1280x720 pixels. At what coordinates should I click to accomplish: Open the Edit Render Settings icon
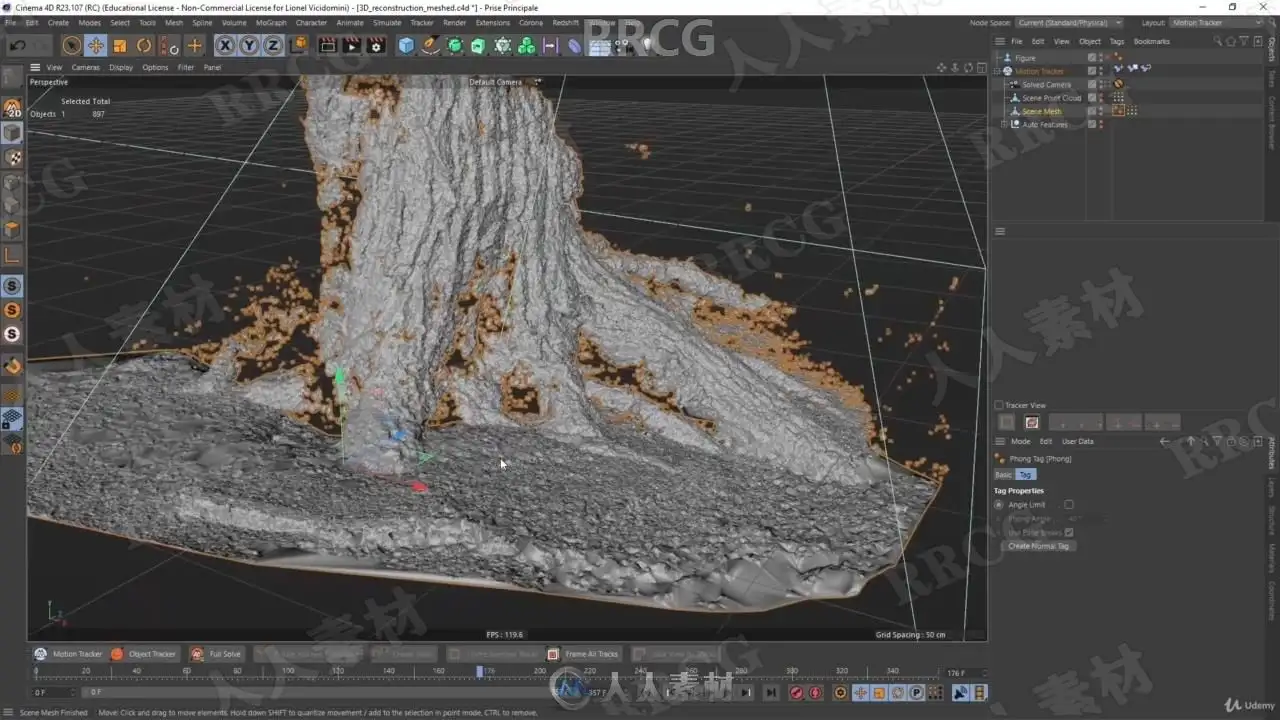coord(376,45)
